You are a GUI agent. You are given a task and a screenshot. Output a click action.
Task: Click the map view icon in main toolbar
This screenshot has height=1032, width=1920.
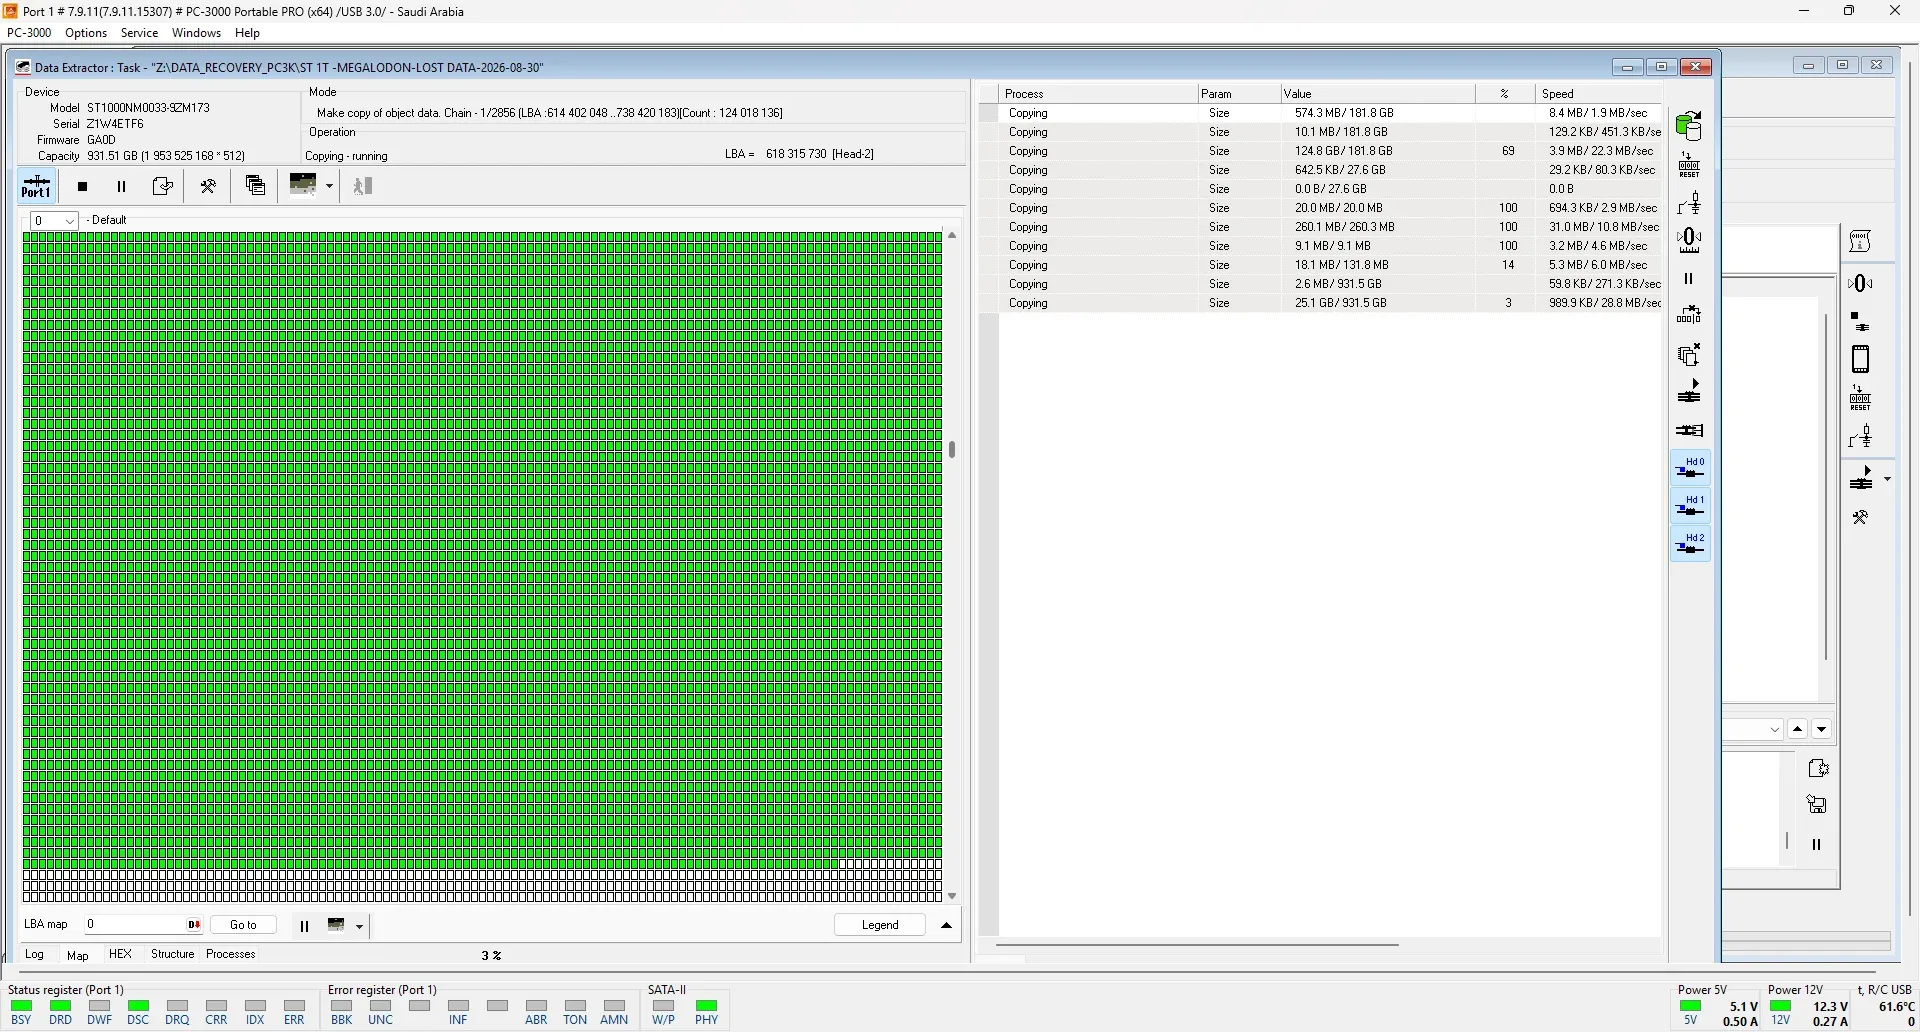coord(304,185)
